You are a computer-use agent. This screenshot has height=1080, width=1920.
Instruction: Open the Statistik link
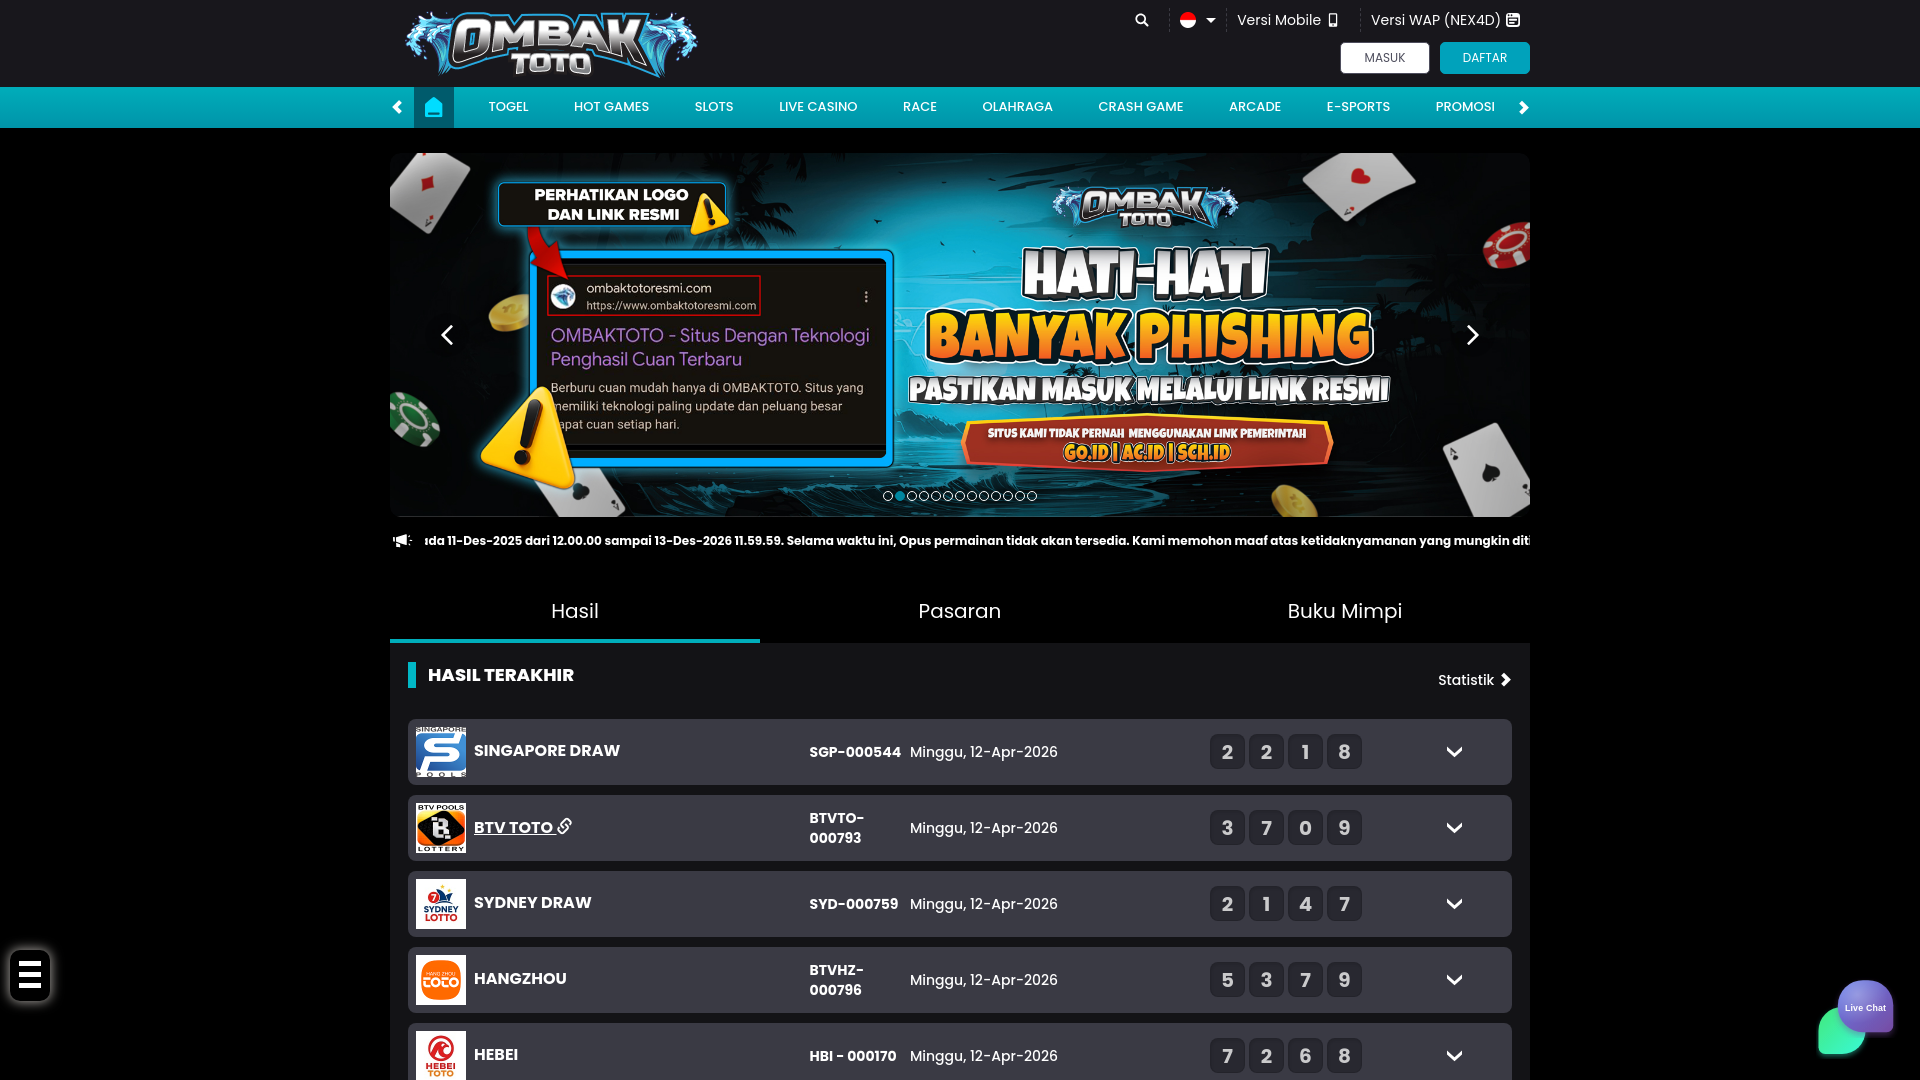click(x=1474, y=680)
